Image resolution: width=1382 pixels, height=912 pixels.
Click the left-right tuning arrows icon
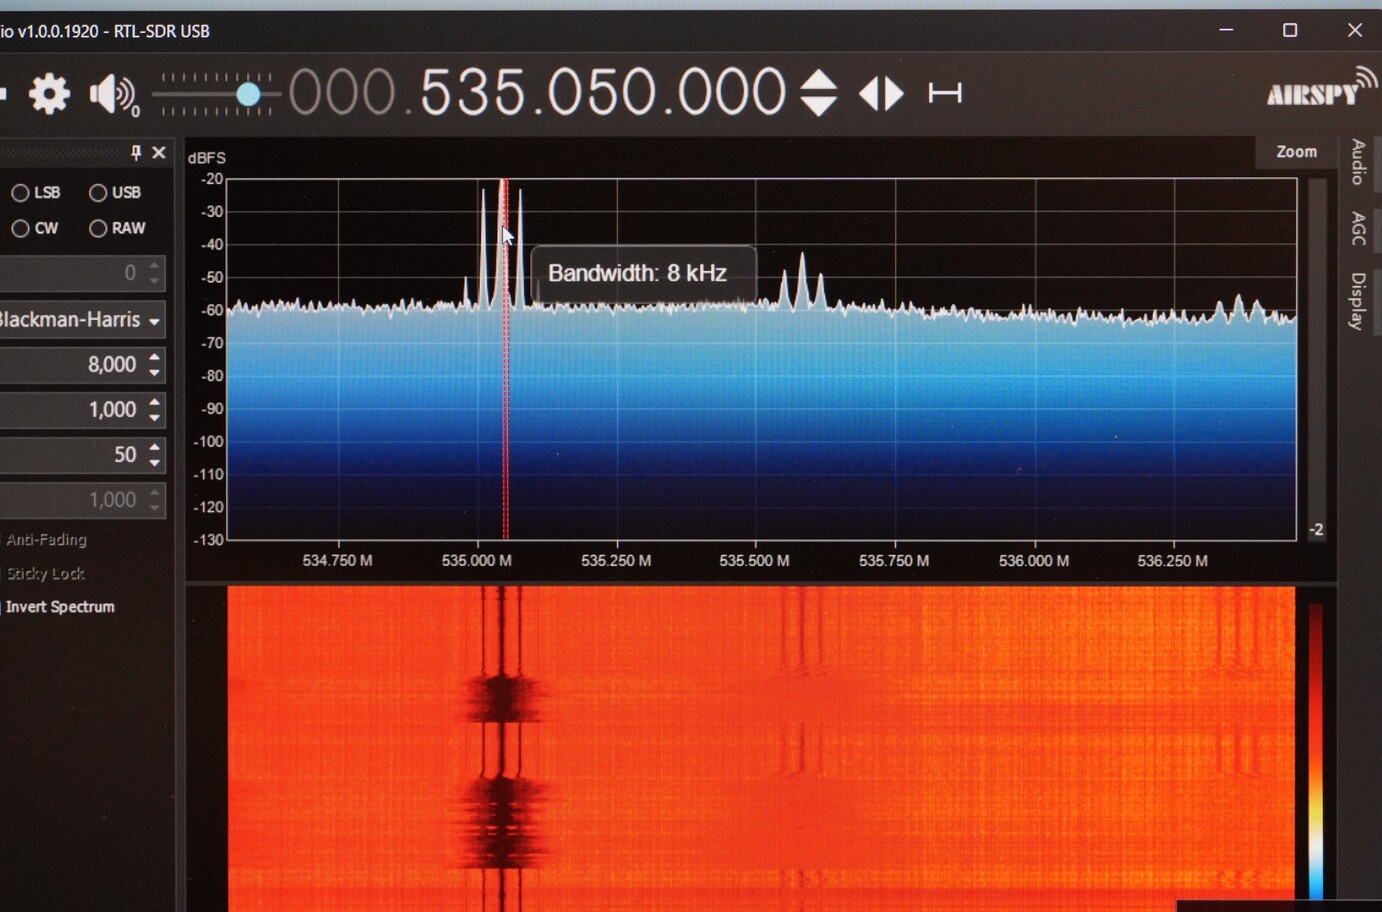click(x=881, y=94)
